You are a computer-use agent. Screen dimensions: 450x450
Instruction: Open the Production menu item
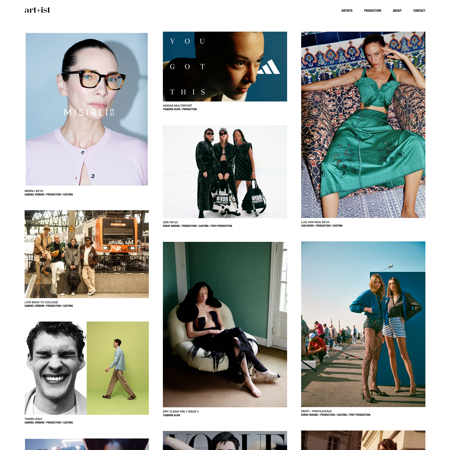coord(372,11)
